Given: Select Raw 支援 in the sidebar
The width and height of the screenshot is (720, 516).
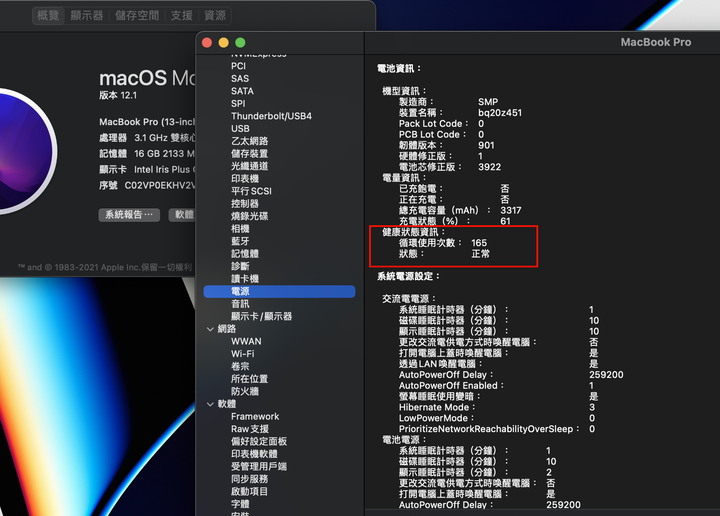Looking at the screenshot, I should [x=250, y=429].
